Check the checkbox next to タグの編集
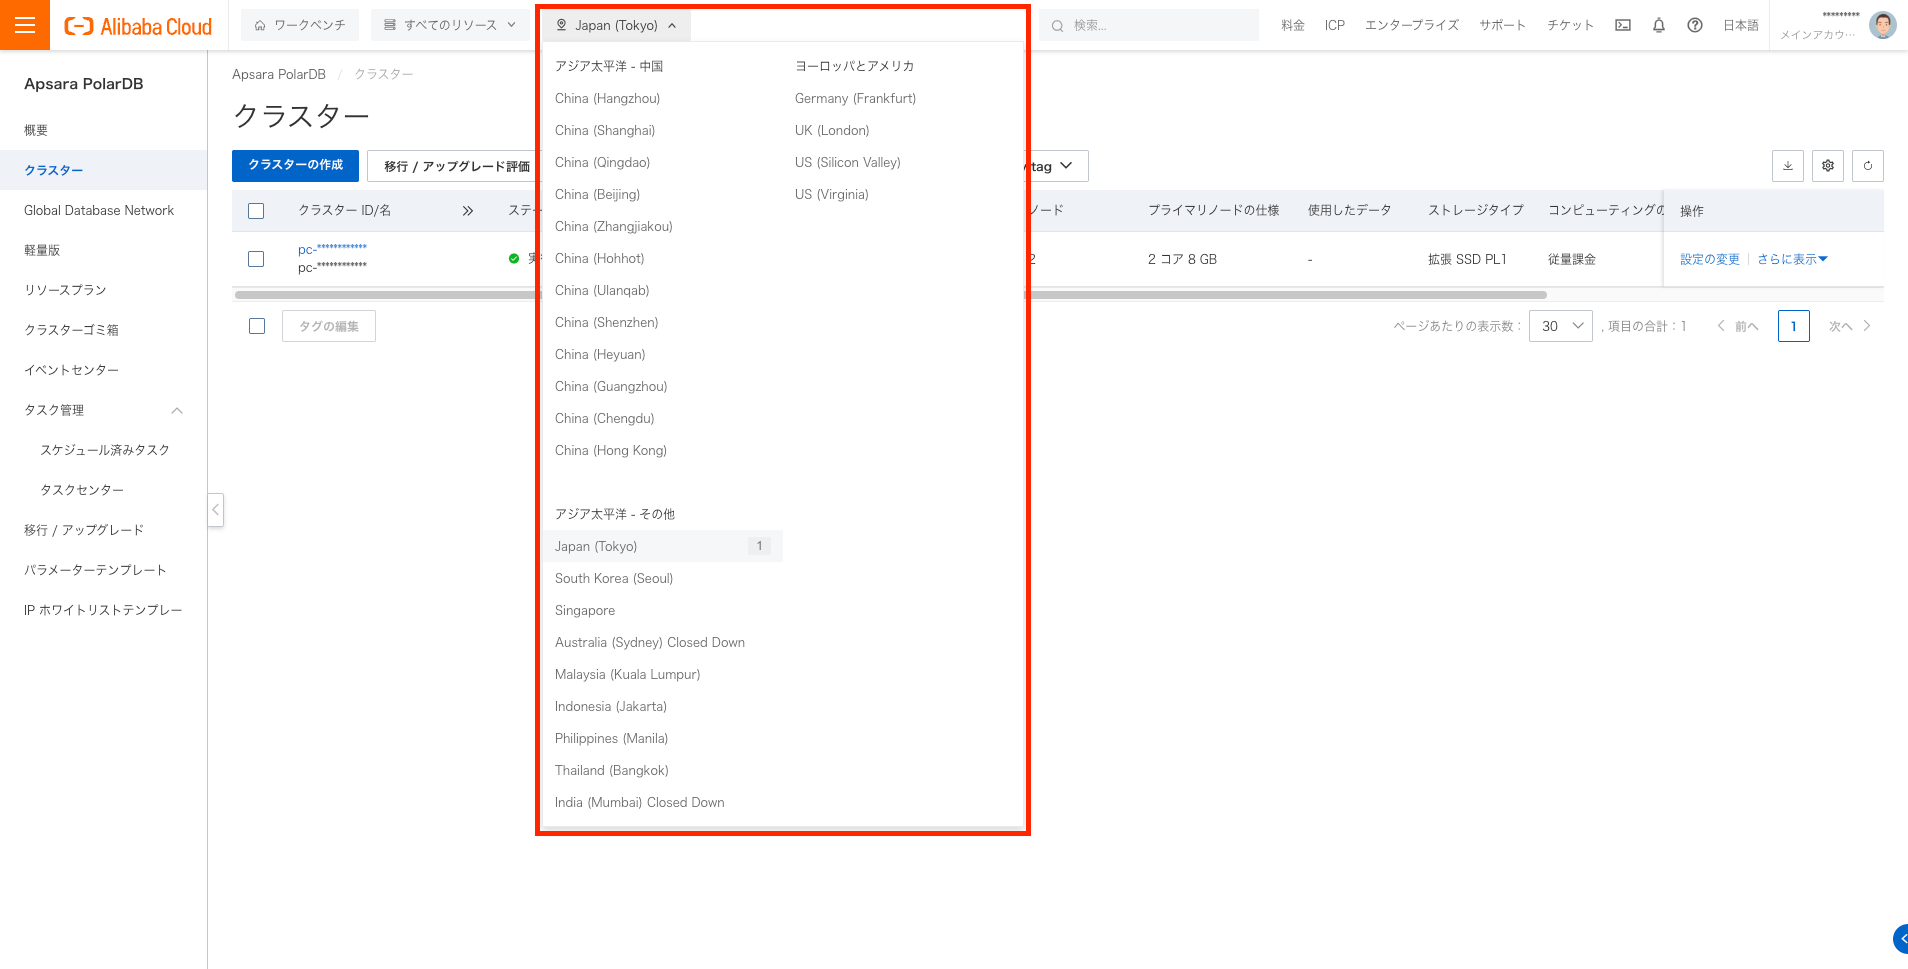 [x=256, y=325]
